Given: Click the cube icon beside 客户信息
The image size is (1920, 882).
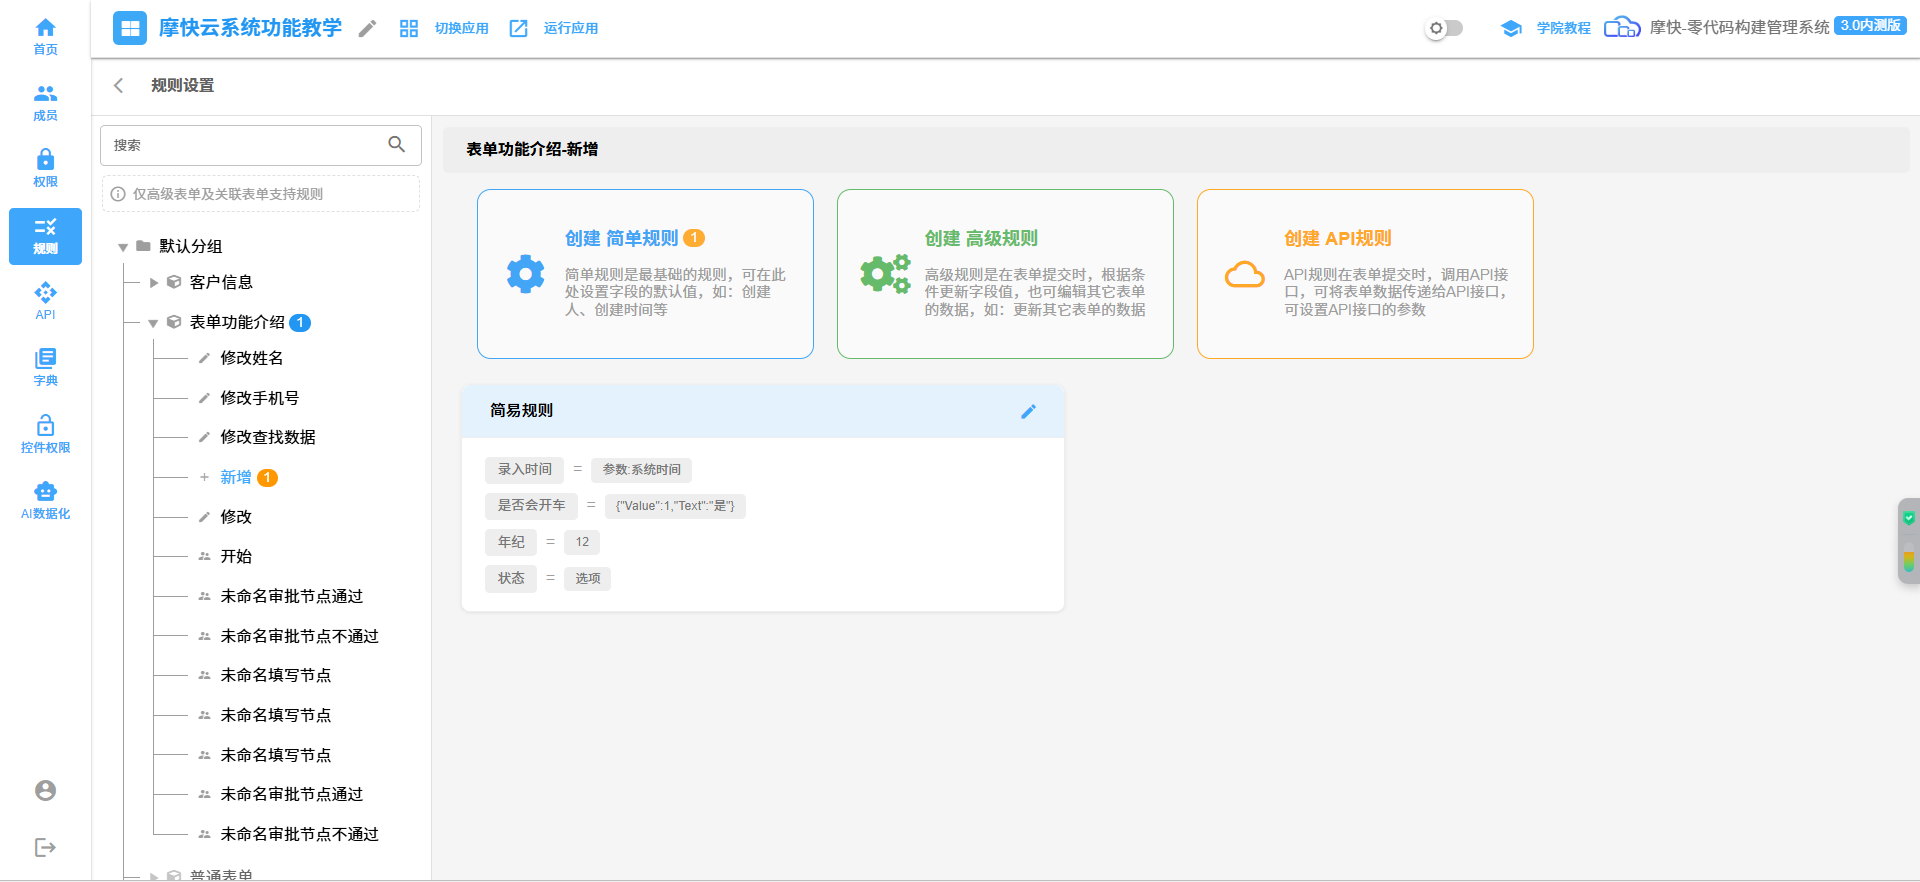Looking at the screenshot, I should coord(174,282).
